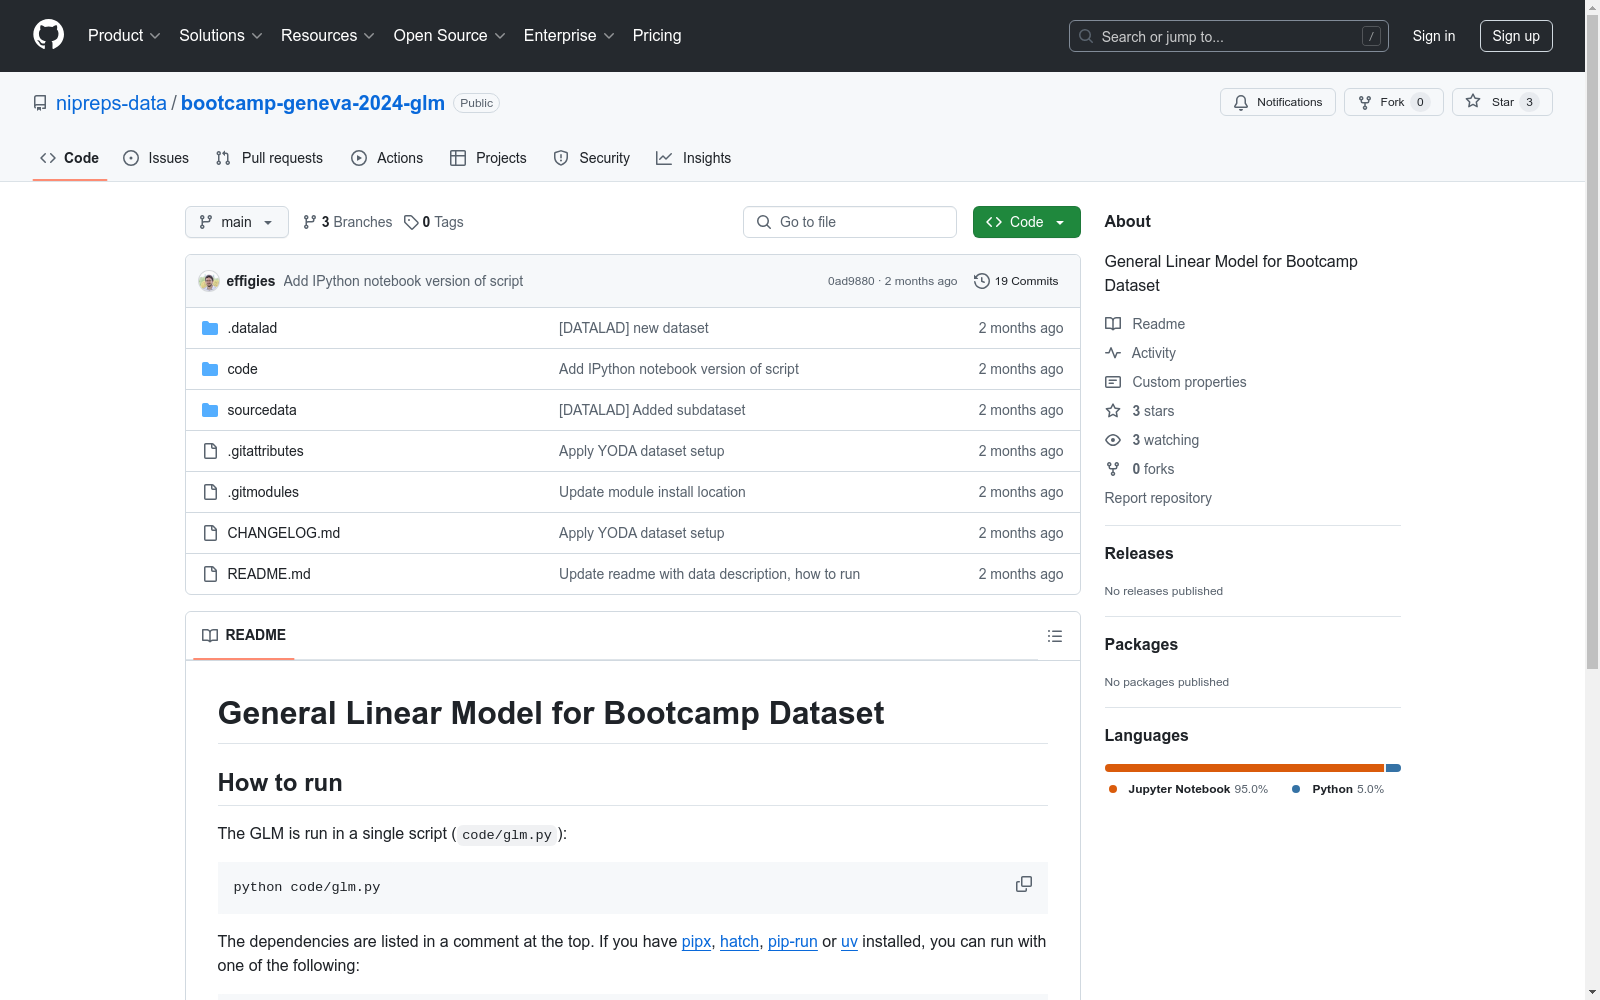Select the Code repository tab

click(70, 158)
